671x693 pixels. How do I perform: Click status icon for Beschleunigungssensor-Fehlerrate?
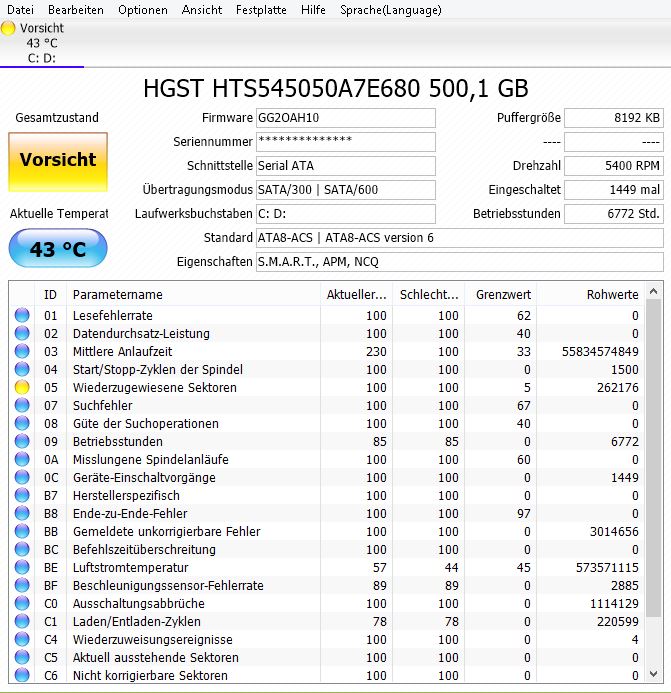click(x=22, y=585)
